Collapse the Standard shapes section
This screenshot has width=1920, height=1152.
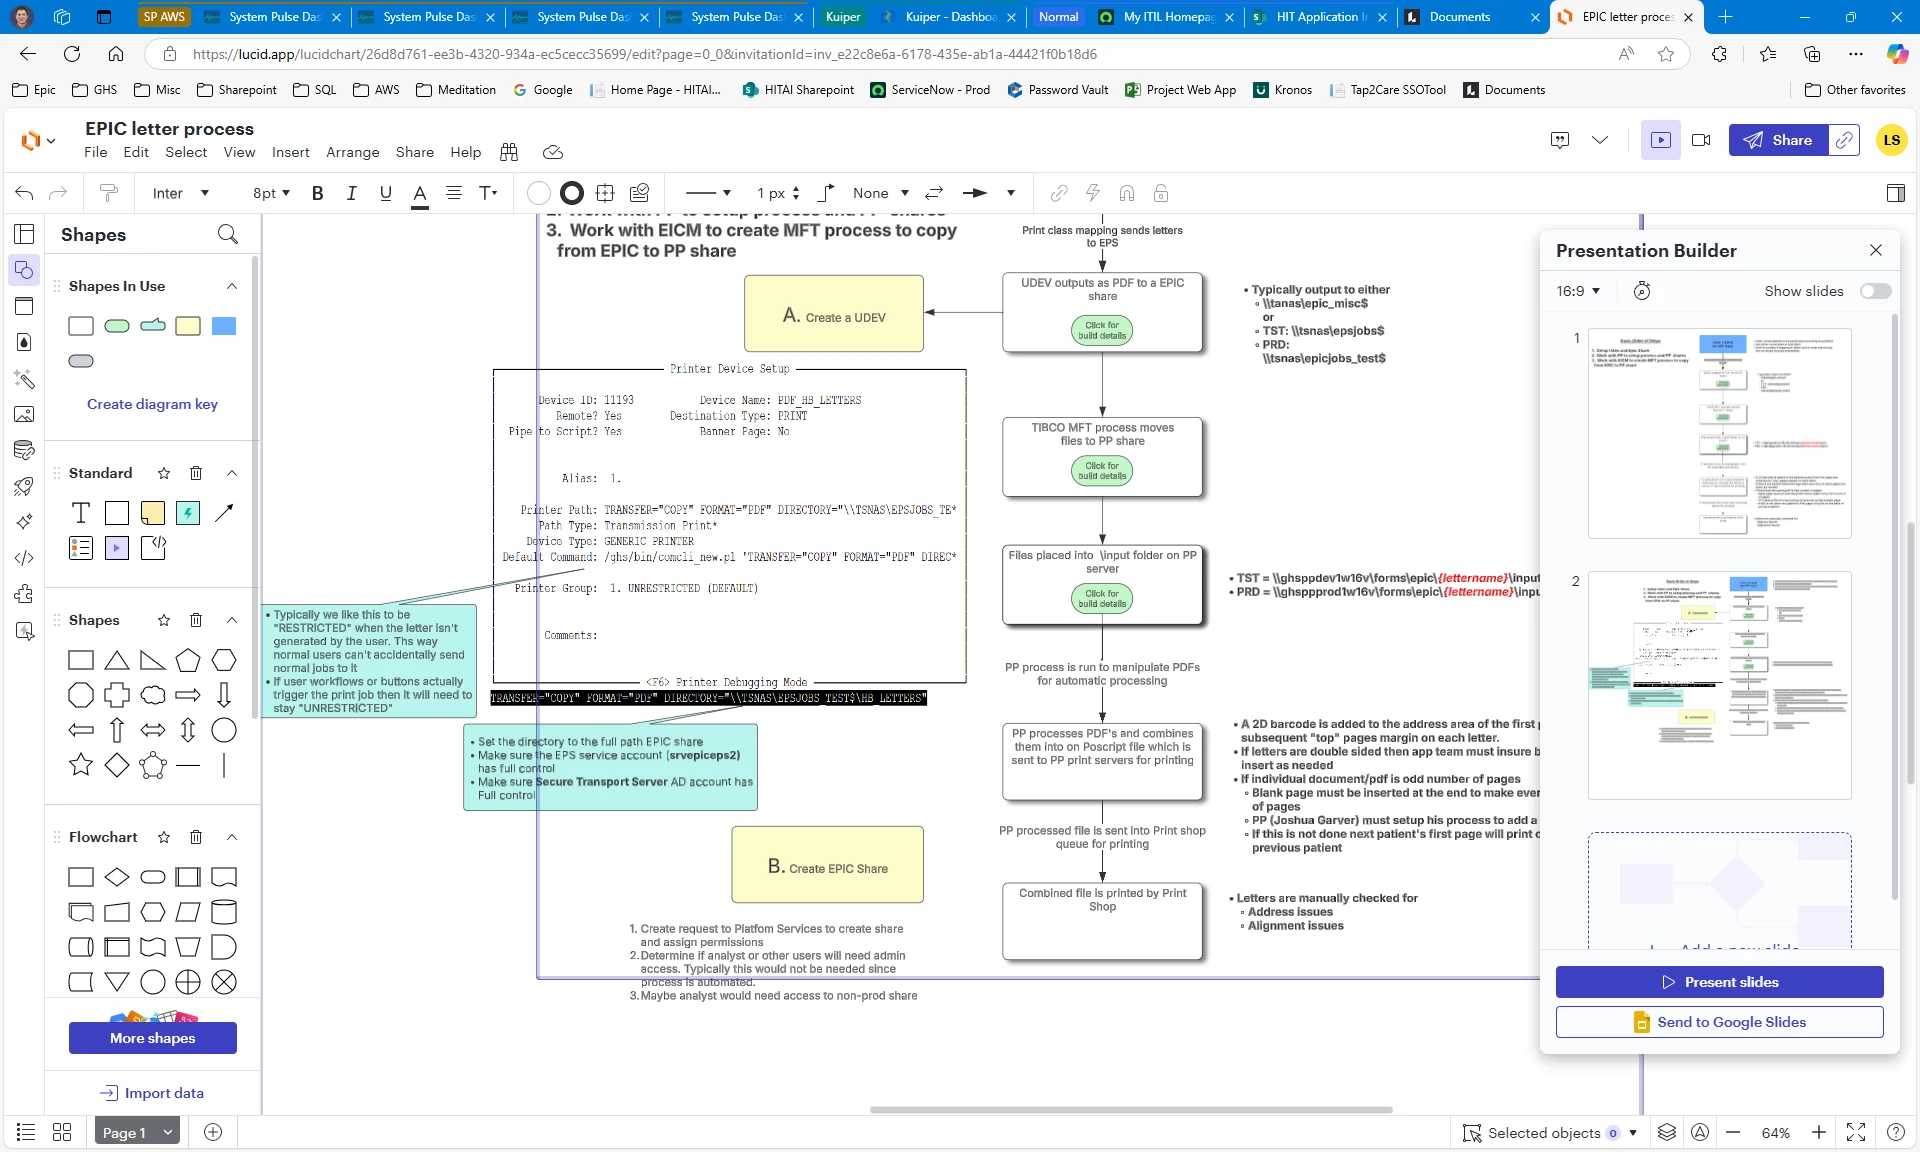coord(232,473)
